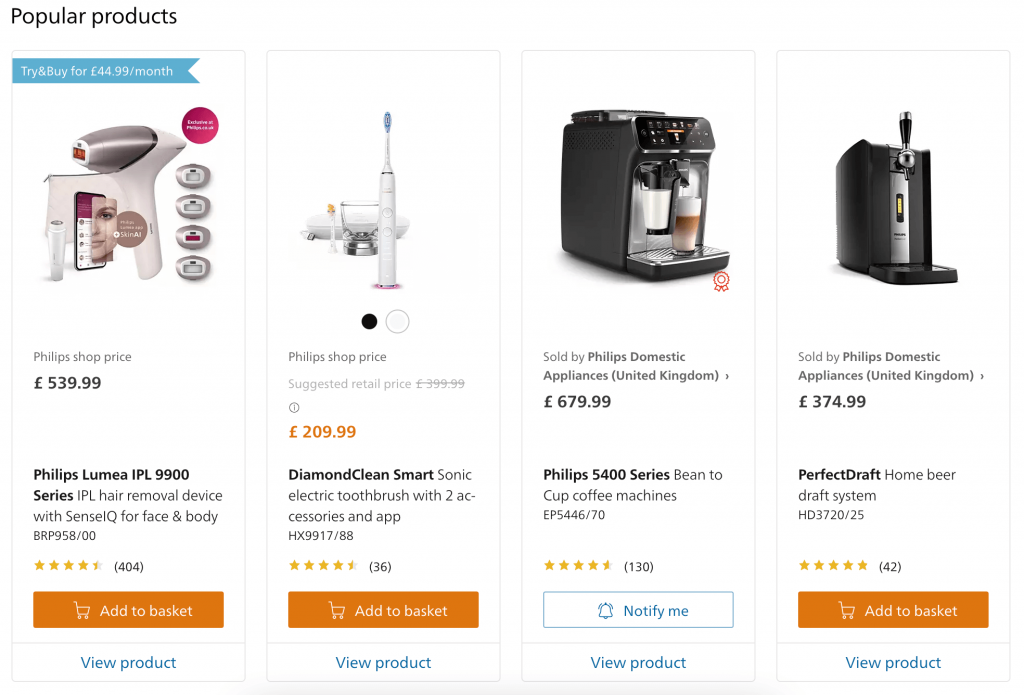Add Lumea IPL 9900 to basket
Screen dimensions: 1024x695
[128, 610]
